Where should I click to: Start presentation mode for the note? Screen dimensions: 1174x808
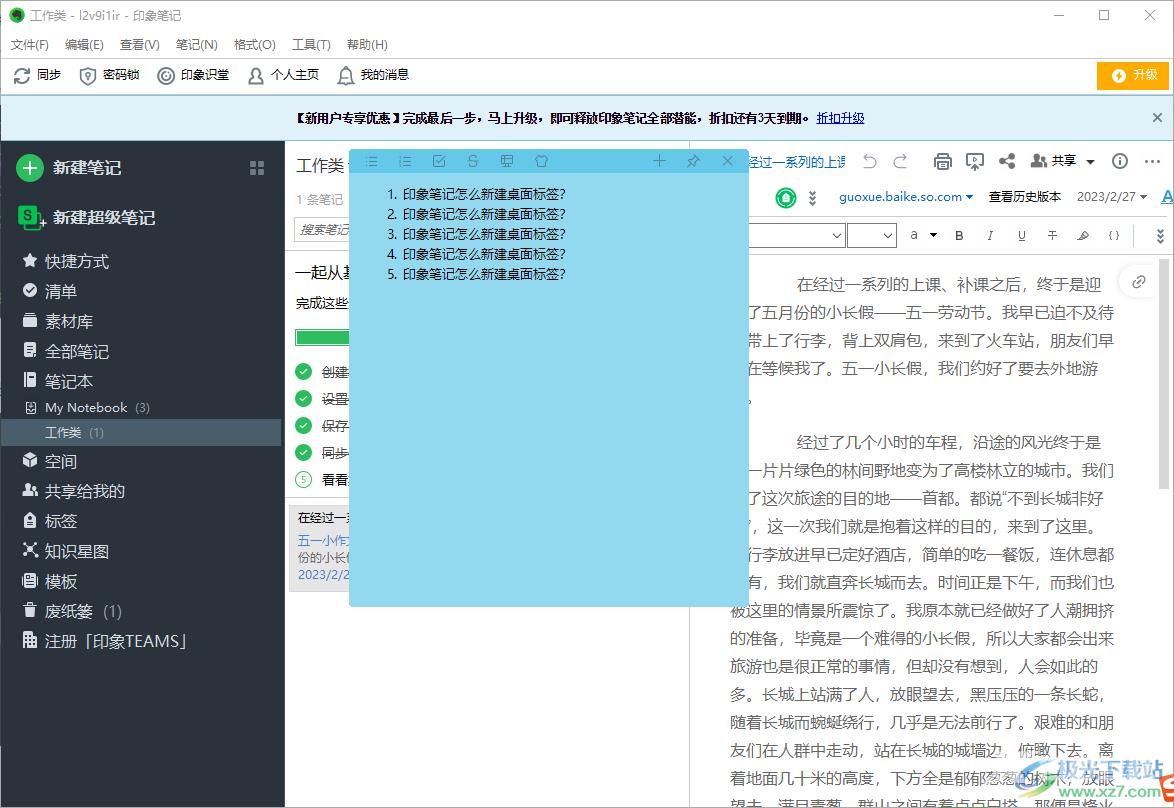tap(974, 161)
